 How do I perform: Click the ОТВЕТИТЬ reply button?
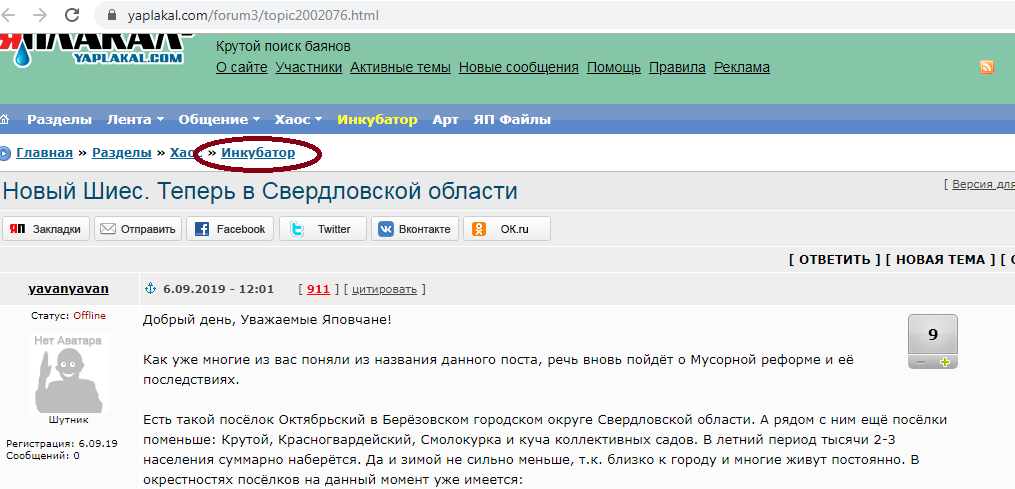pos(835,260)
